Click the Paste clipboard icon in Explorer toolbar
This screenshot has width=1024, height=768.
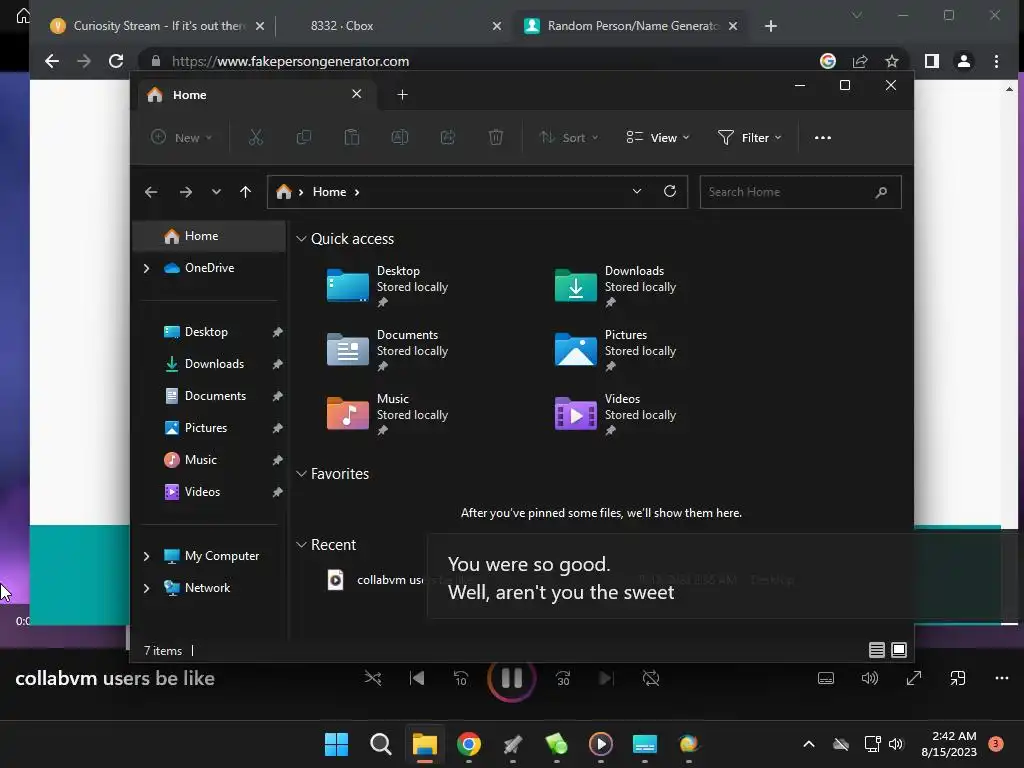(x=351, y=137)
